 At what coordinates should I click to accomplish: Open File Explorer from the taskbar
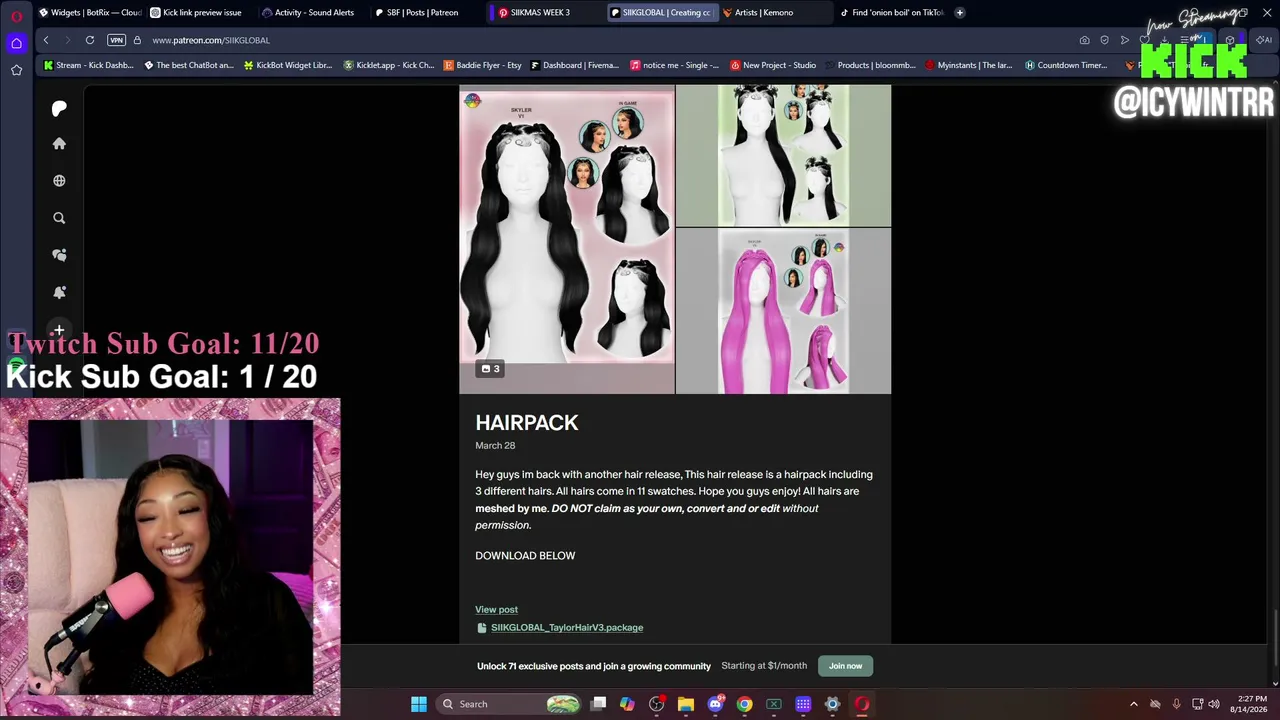686,704
